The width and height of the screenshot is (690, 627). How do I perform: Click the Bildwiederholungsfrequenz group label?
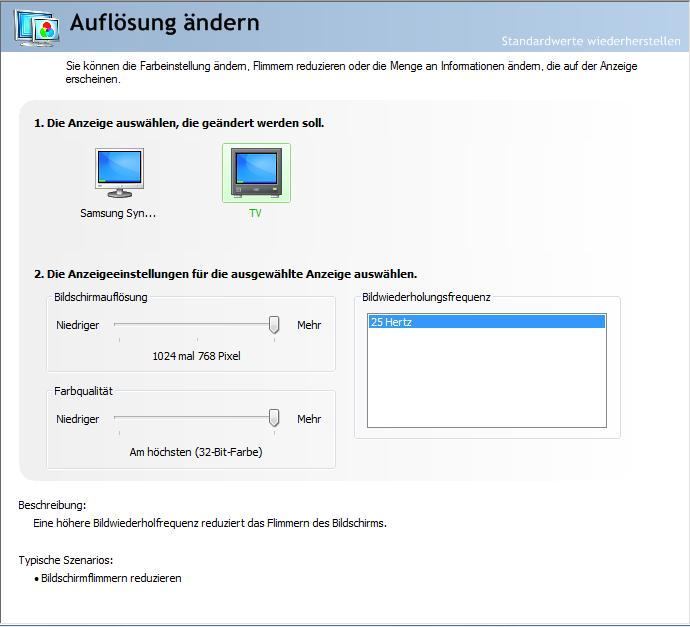pos(426,297)
